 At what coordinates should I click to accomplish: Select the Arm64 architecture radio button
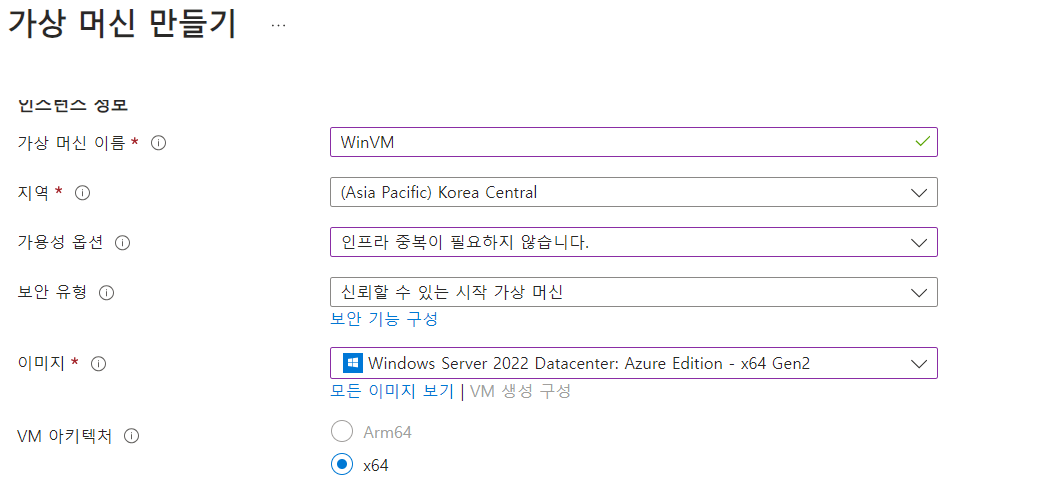[x=342, y=432]
